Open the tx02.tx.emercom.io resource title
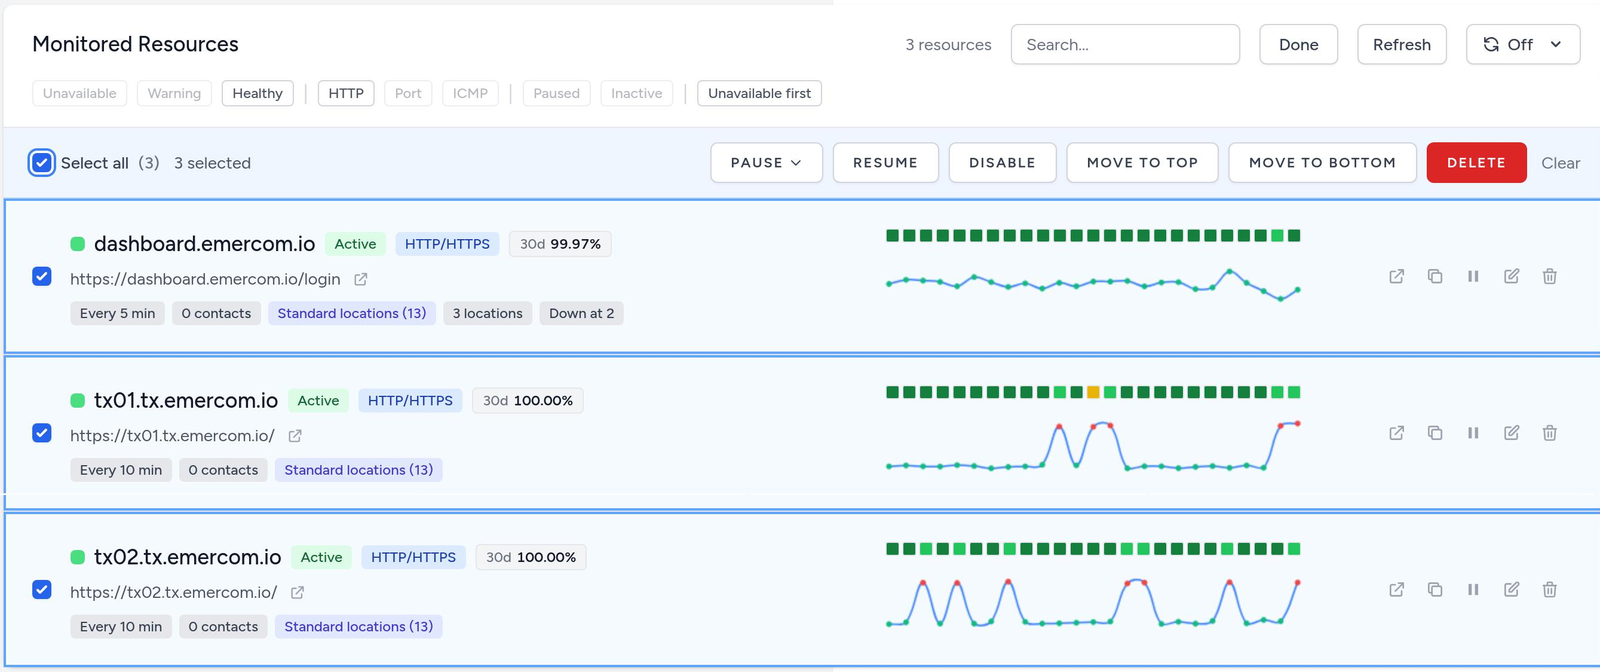Viewport: 1600px width, 672px height. click(188, 558)
